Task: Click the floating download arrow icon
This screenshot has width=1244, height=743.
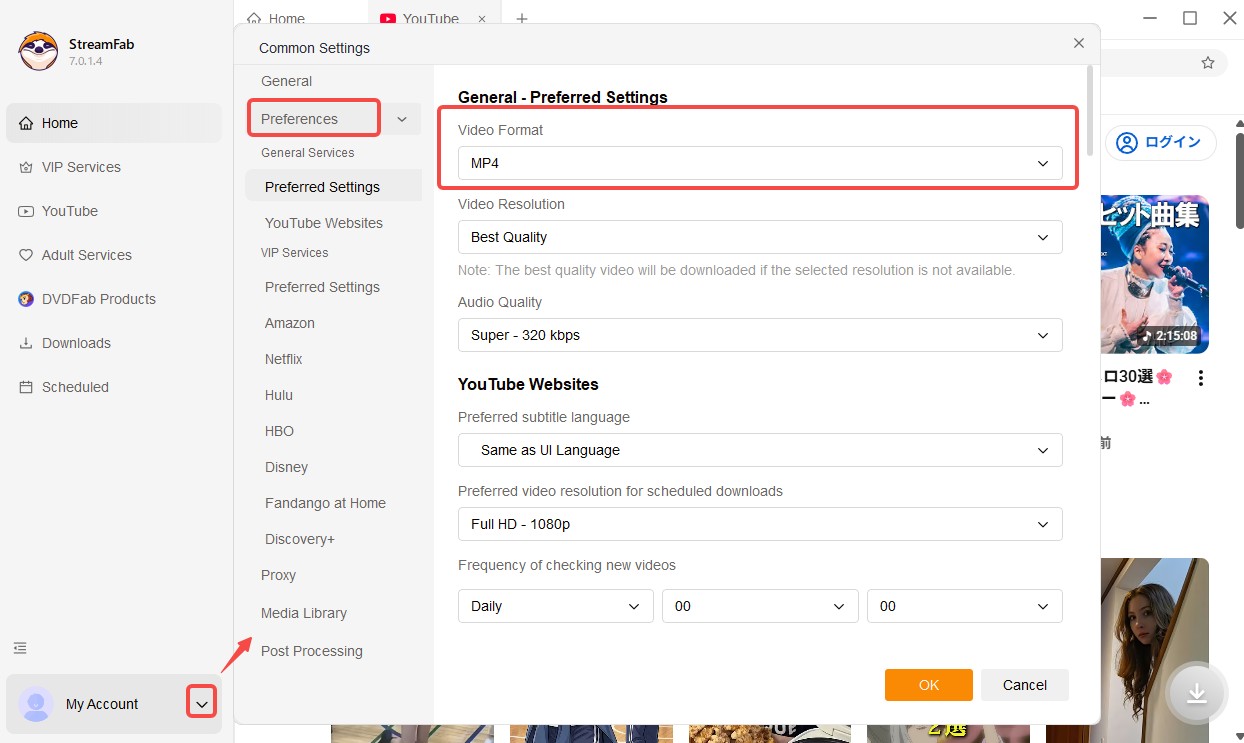Action: [1196, 694]
